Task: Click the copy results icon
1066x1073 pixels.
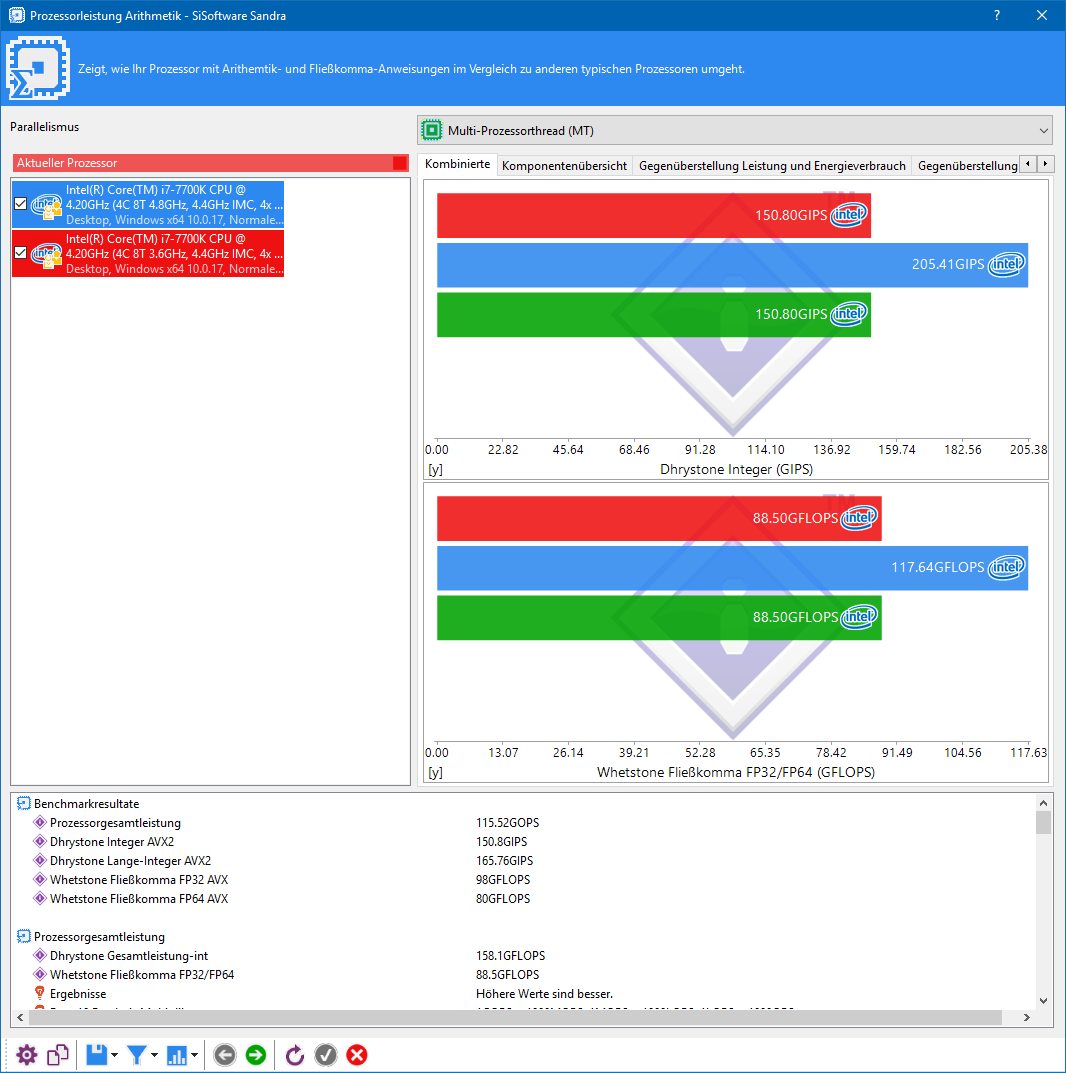Action: pyautogui.click(x=58, y=1055)
